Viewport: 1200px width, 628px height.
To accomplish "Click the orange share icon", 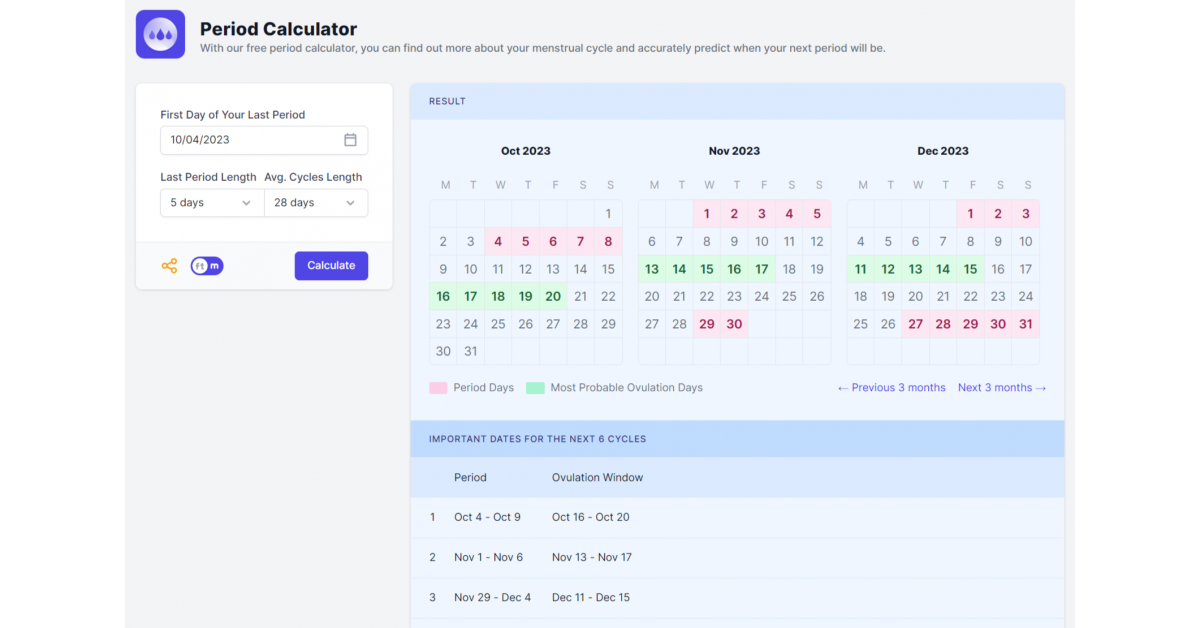I will tap(169, 265).
